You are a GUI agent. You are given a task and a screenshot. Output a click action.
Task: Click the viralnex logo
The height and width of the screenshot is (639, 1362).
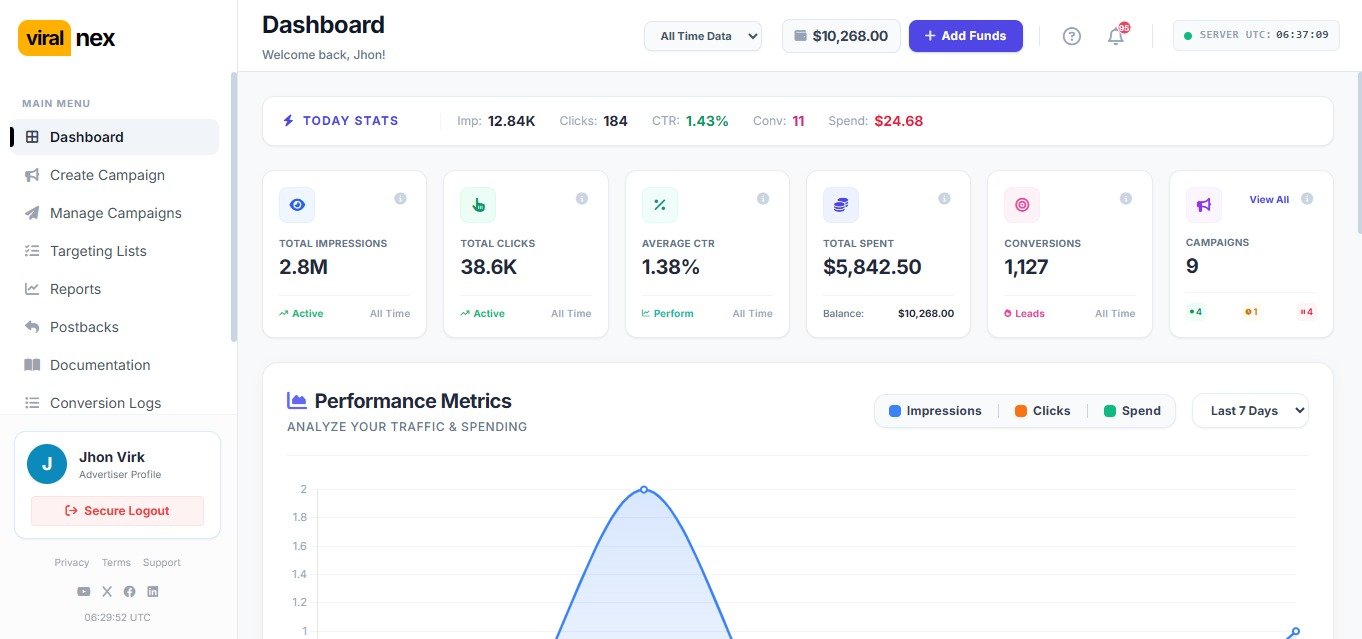(x=67, y=38)
